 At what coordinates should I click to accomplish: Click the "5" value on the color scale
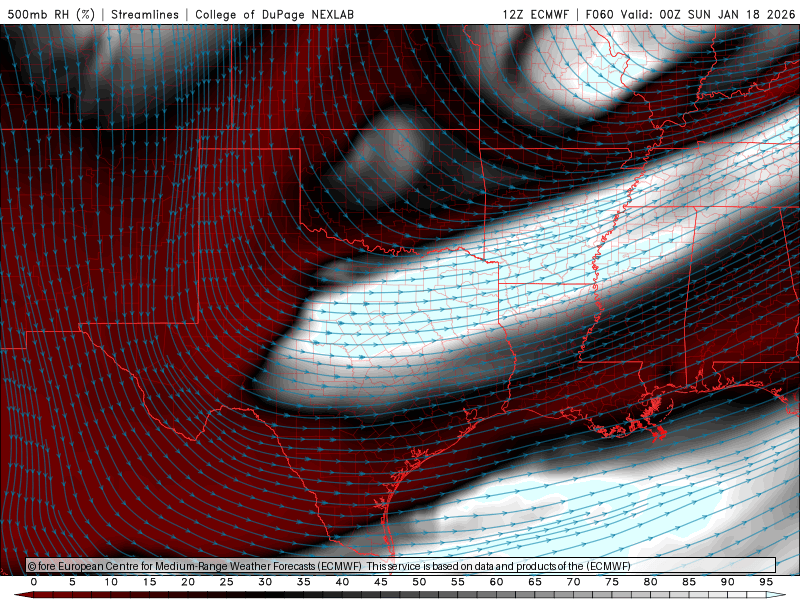point(72,582)
